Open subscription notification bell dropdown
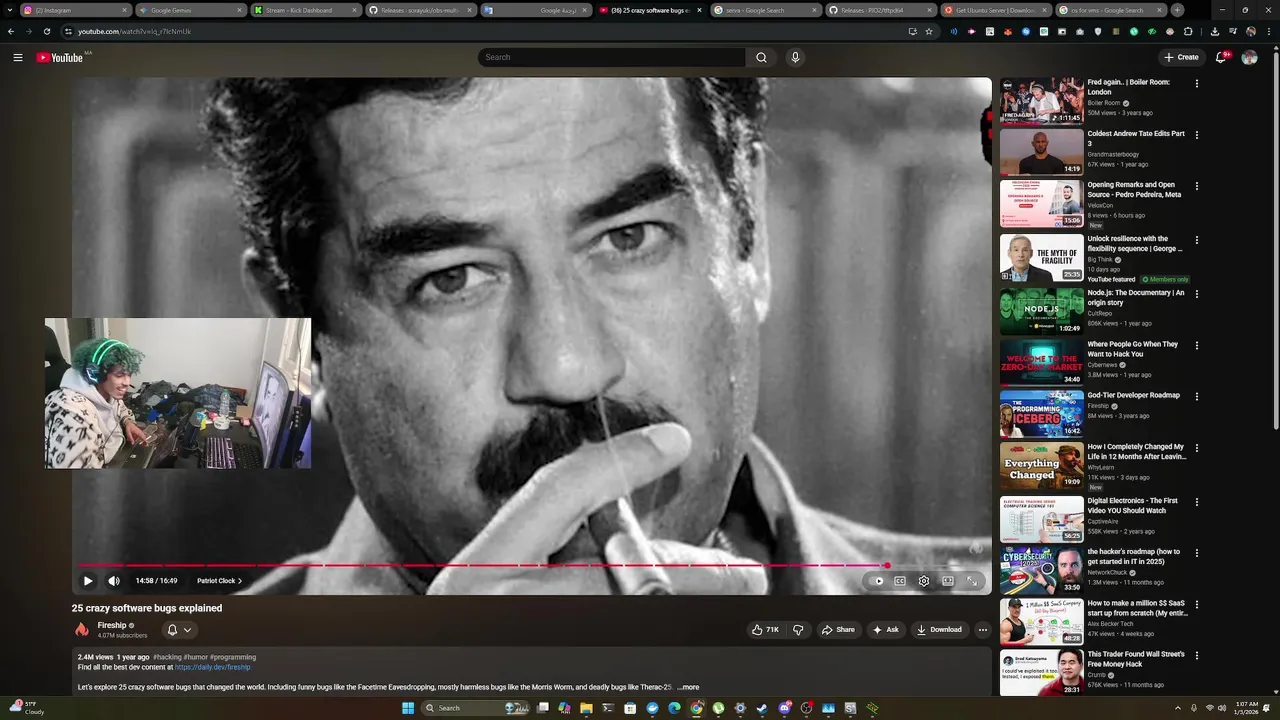 (x=179, y=630)
